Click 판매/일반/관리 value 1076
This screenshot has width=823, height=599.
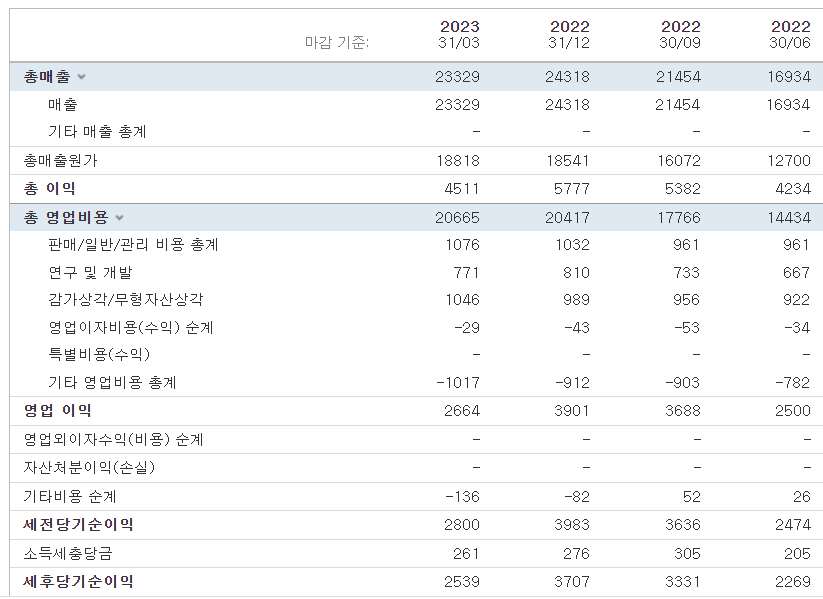(x=463, y=245)
